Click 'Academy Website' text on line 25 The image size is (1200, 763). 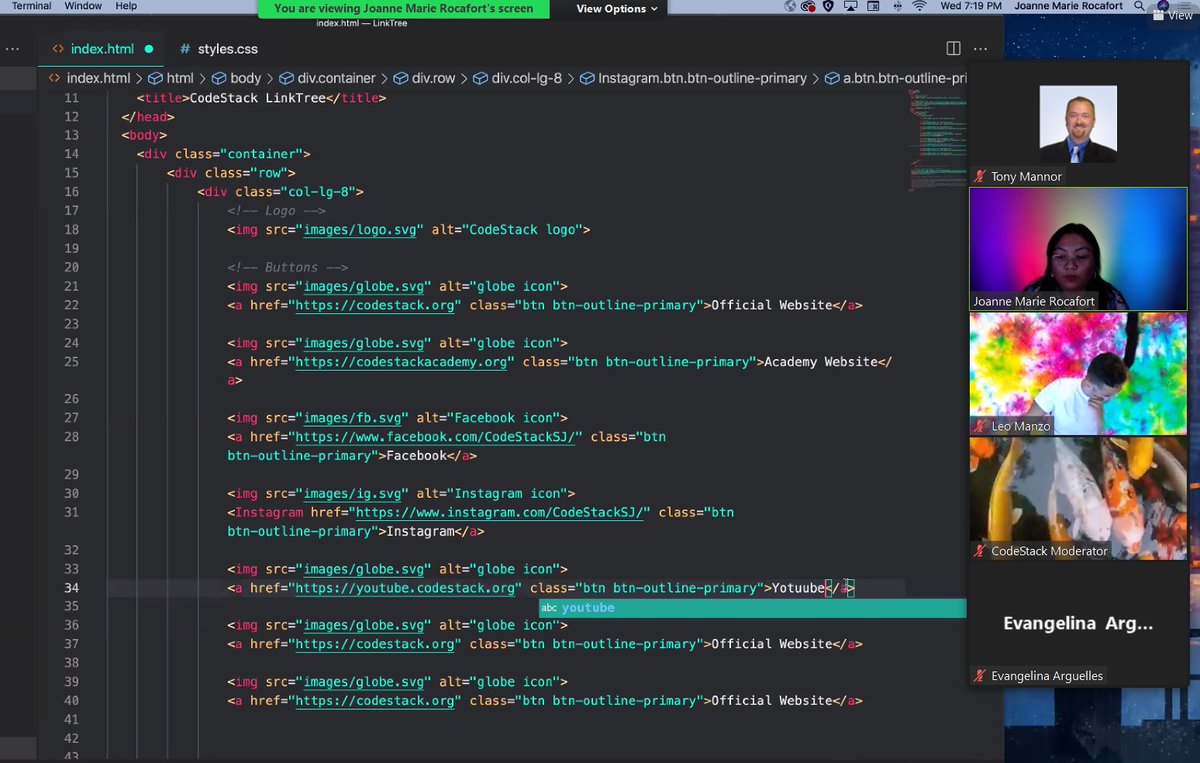coord(821,362)
